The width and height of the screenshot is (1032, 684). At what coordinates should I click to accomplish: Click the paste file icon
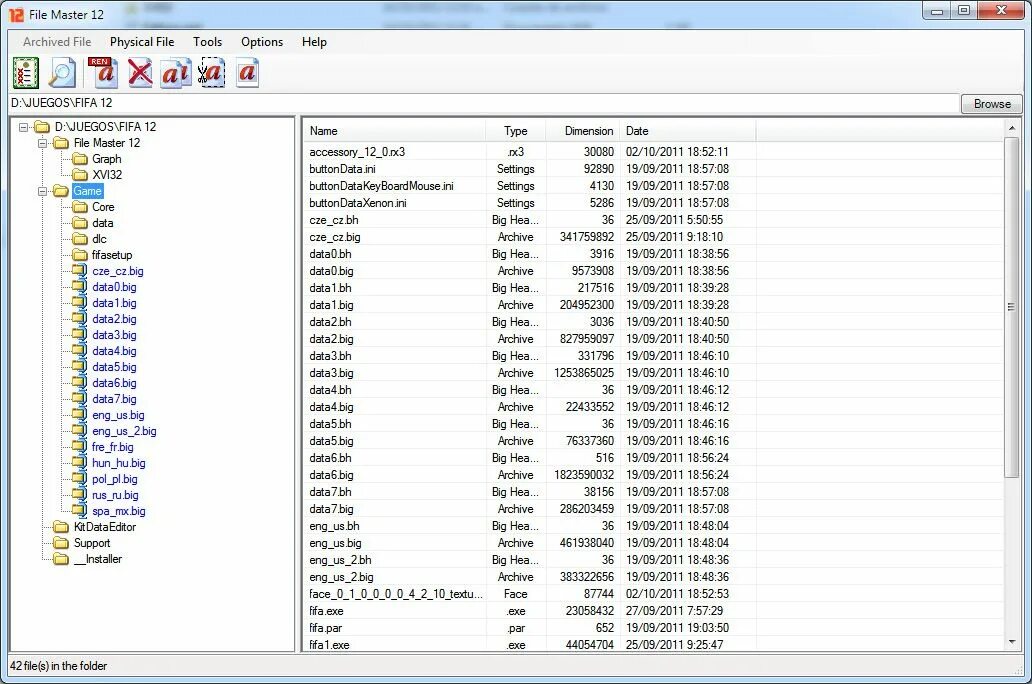[247, 72]
